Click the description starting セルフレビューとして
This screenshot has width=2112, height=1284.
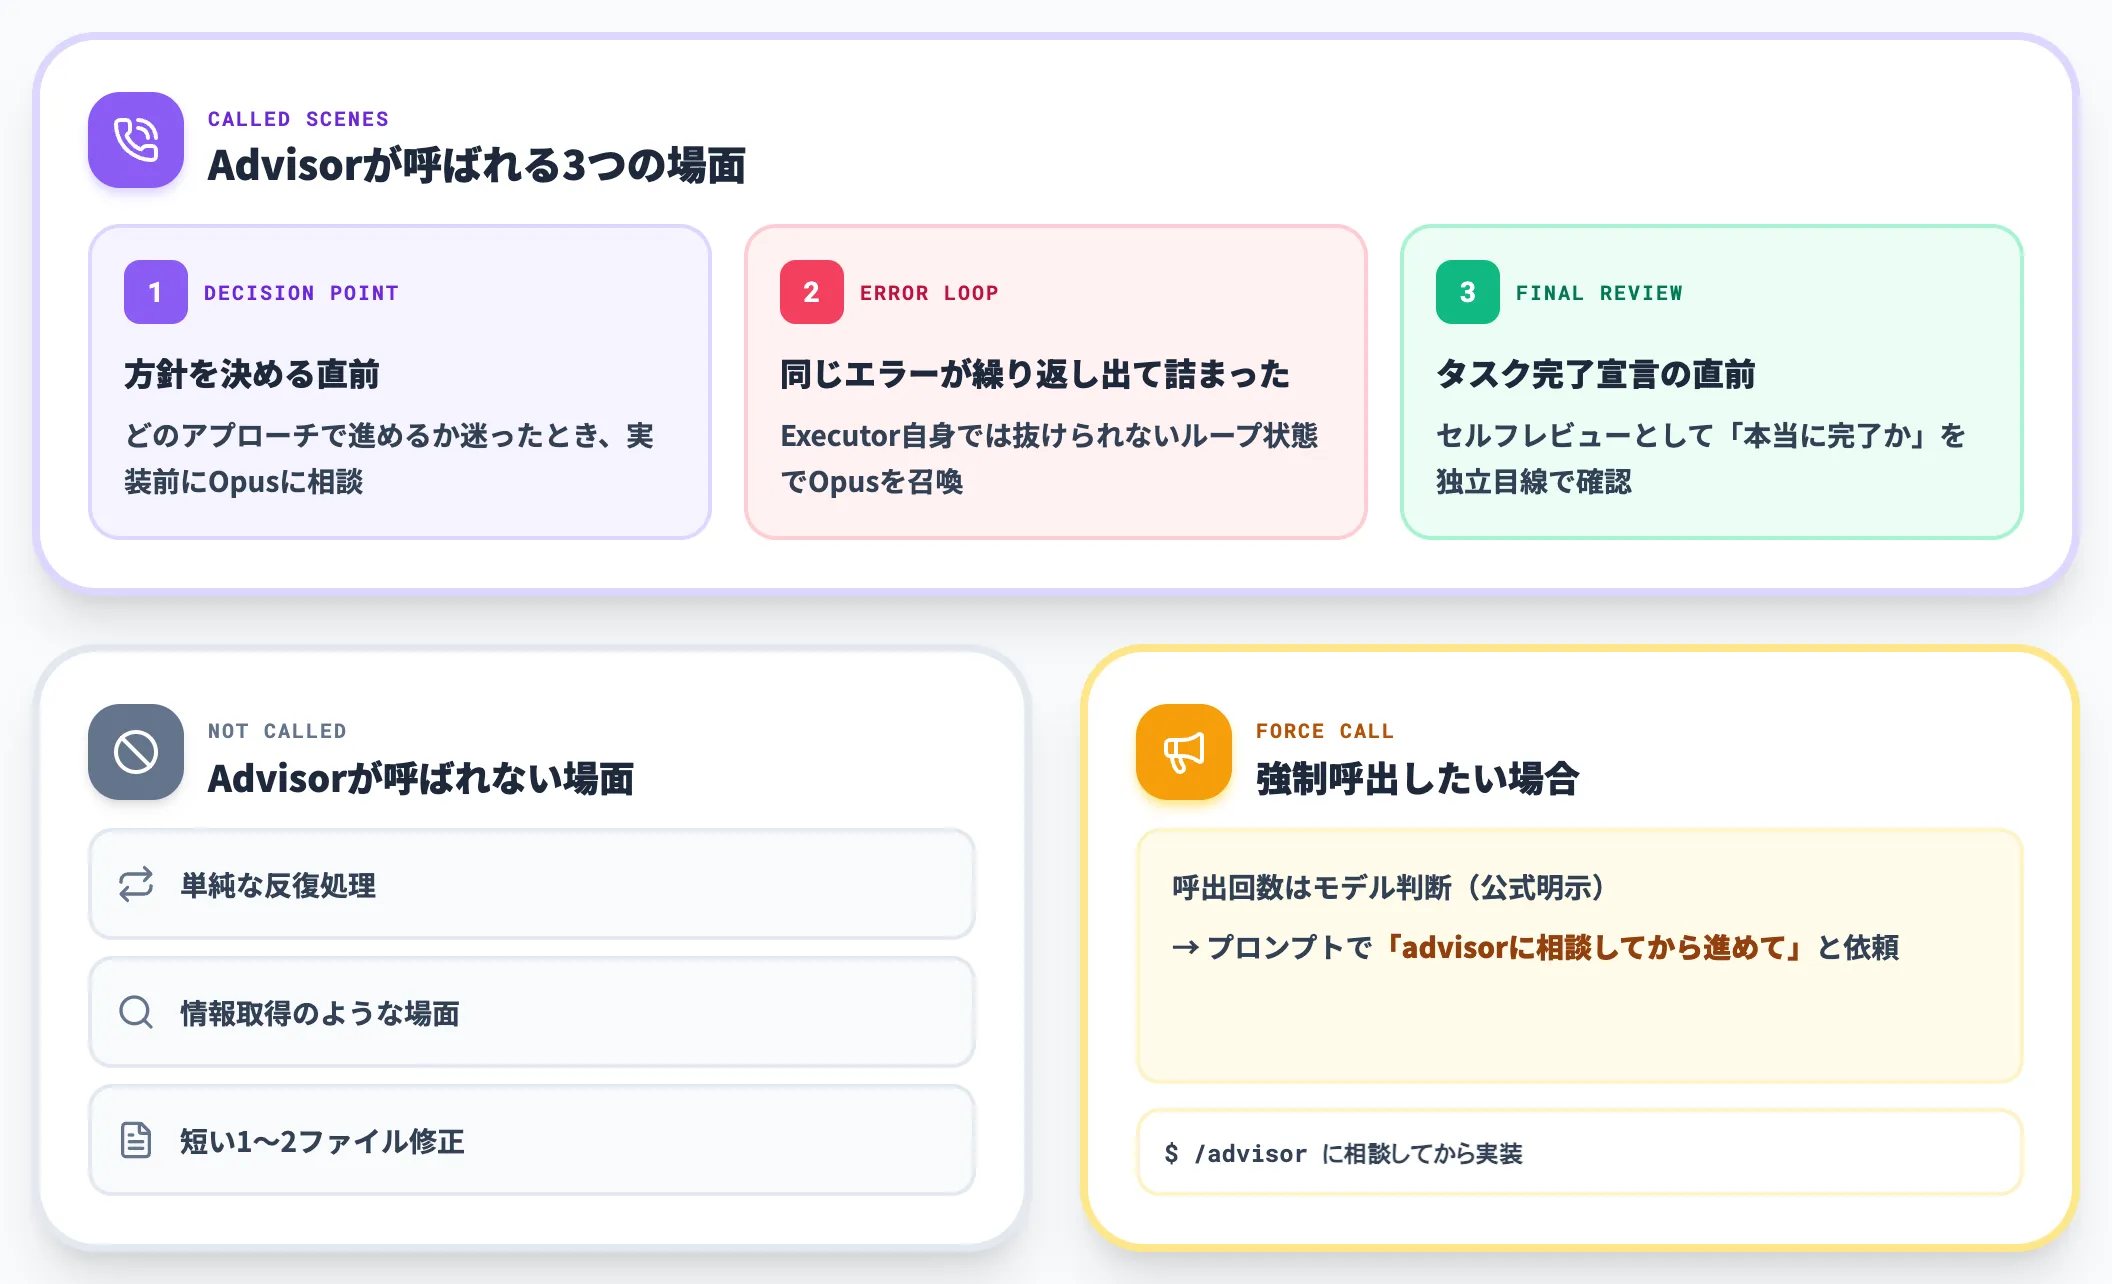[1701, 459]
